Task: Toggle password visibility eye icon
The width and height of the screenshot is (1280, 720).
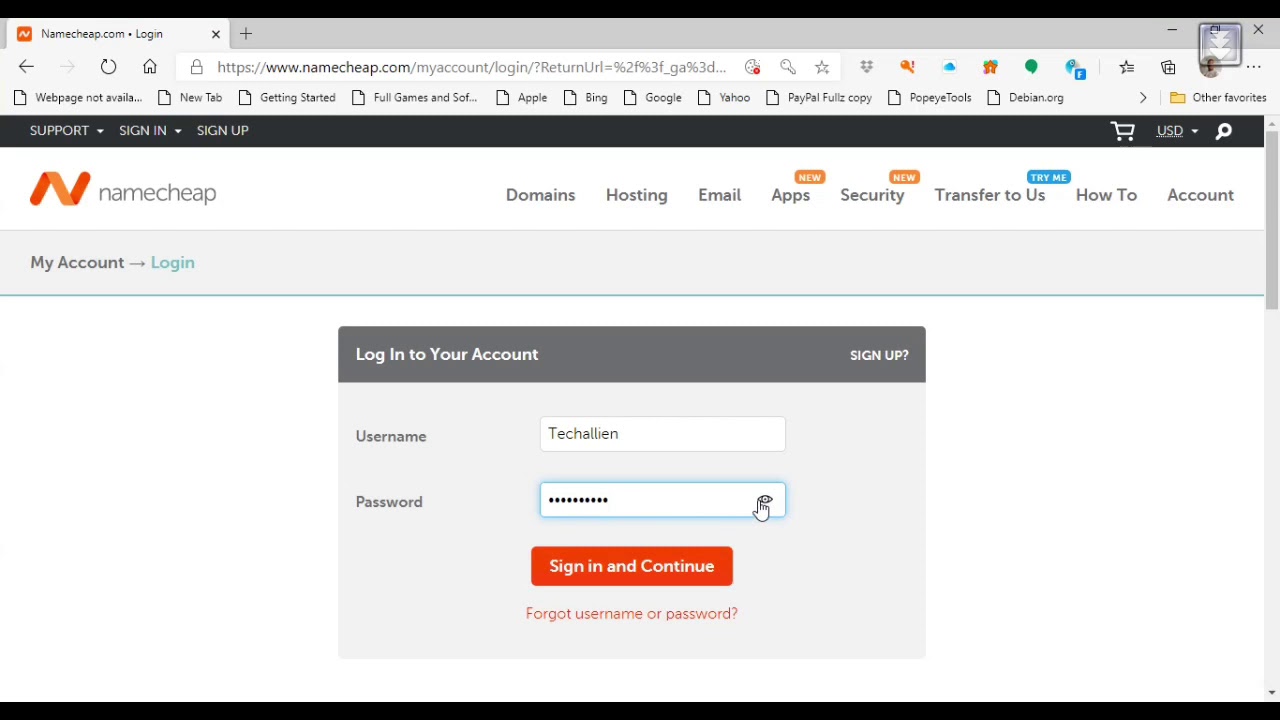Action: coord(765,501)
